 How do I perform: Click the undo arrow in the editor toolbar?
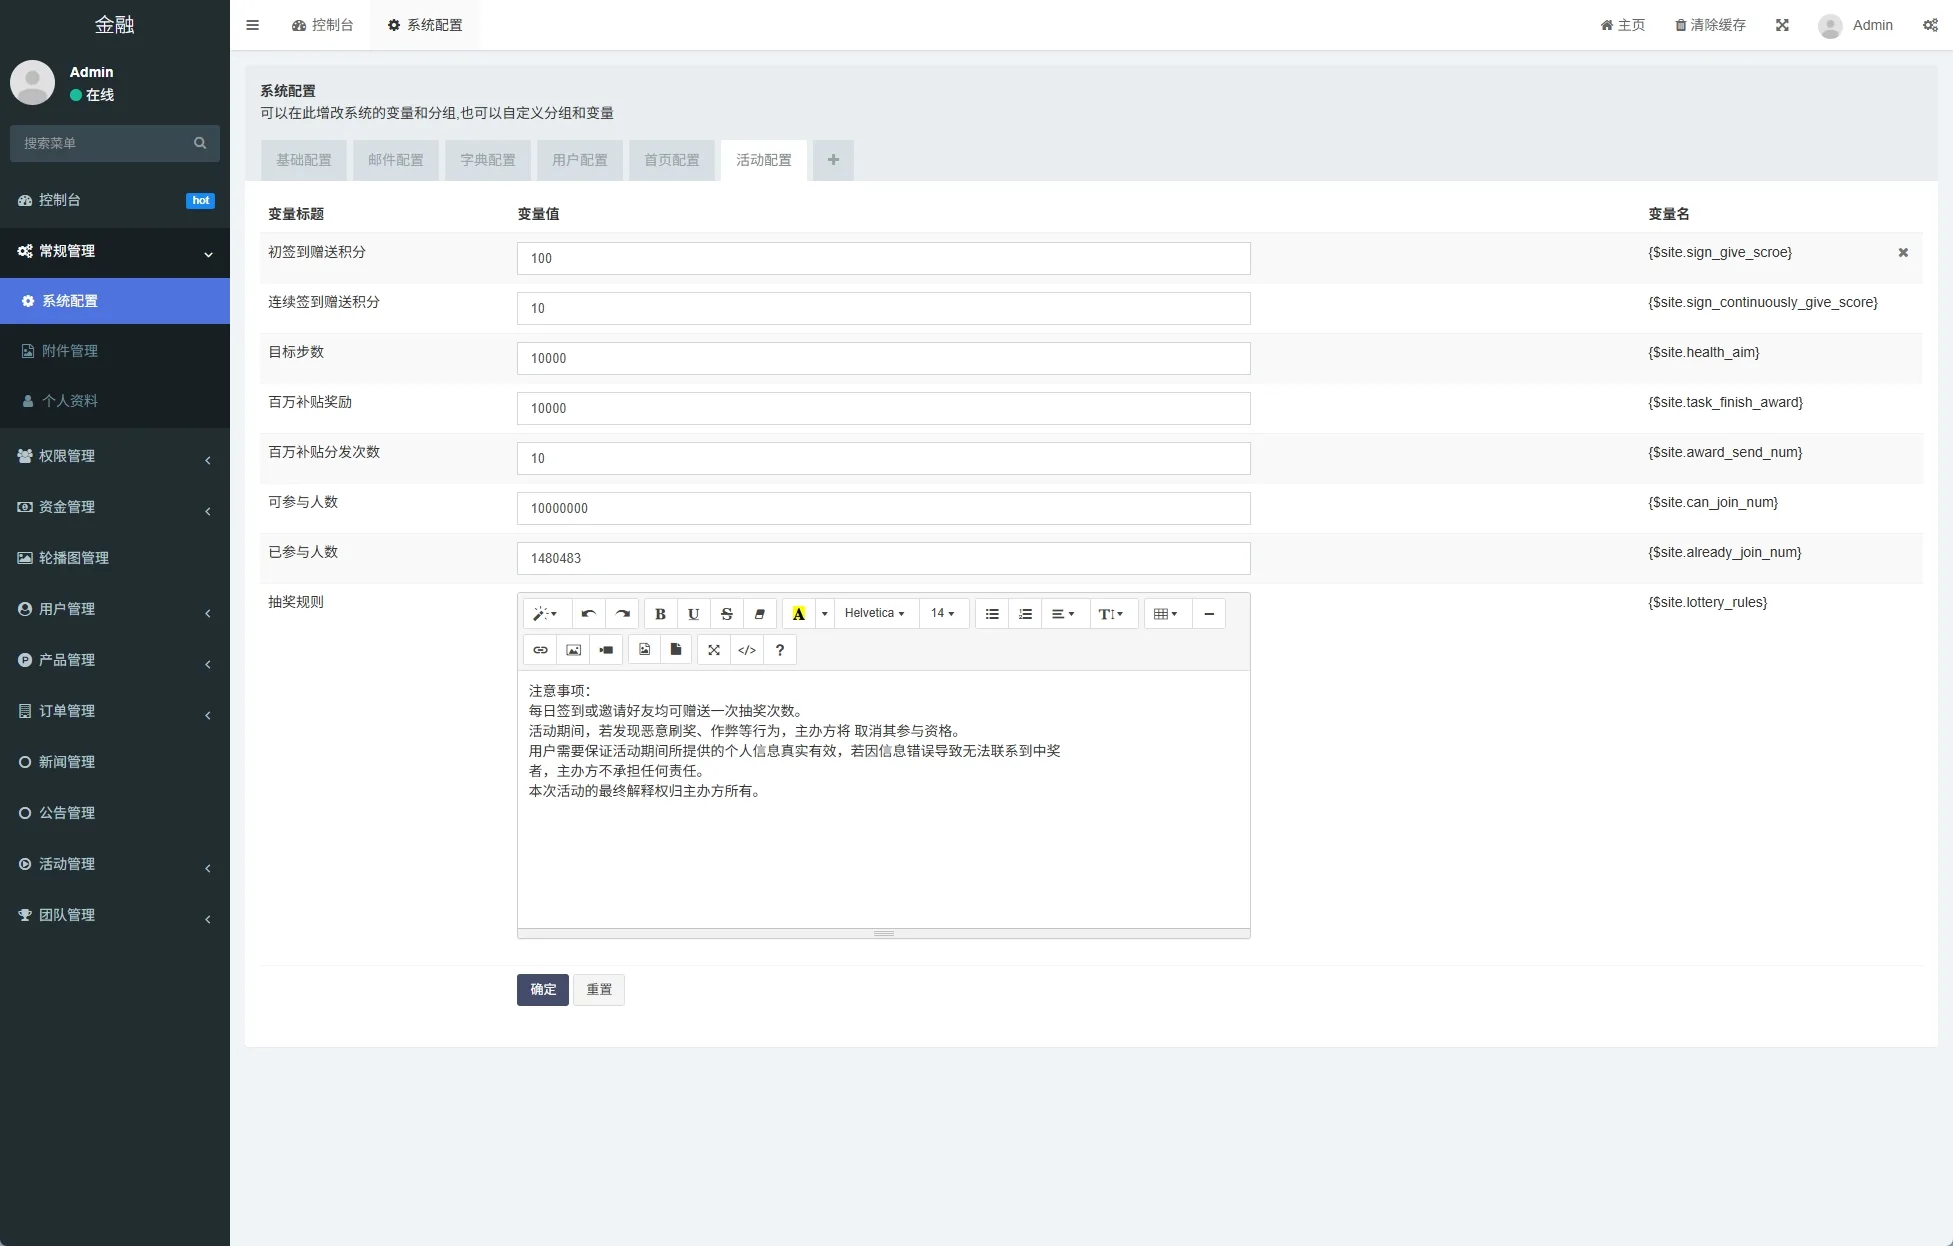[x=589, y=614]
